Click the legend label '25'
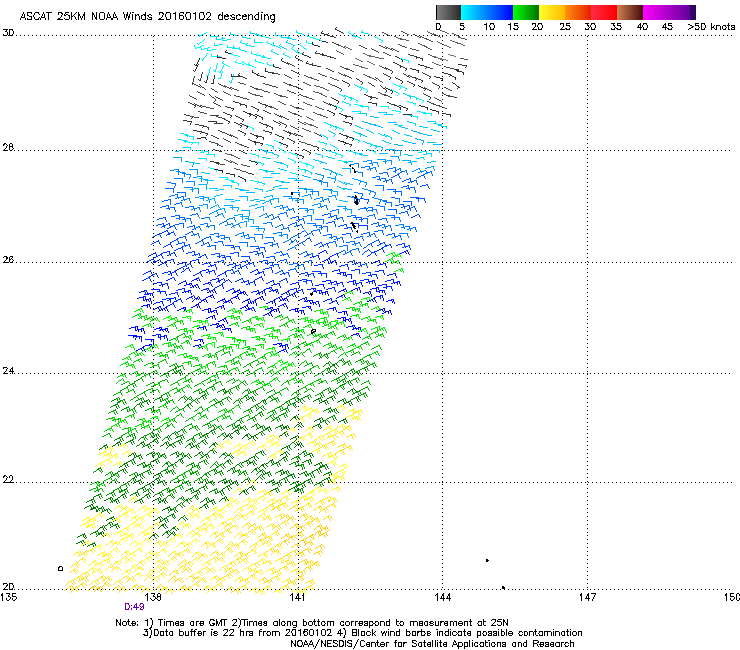 pyautogui.click(x=565, y=26)
